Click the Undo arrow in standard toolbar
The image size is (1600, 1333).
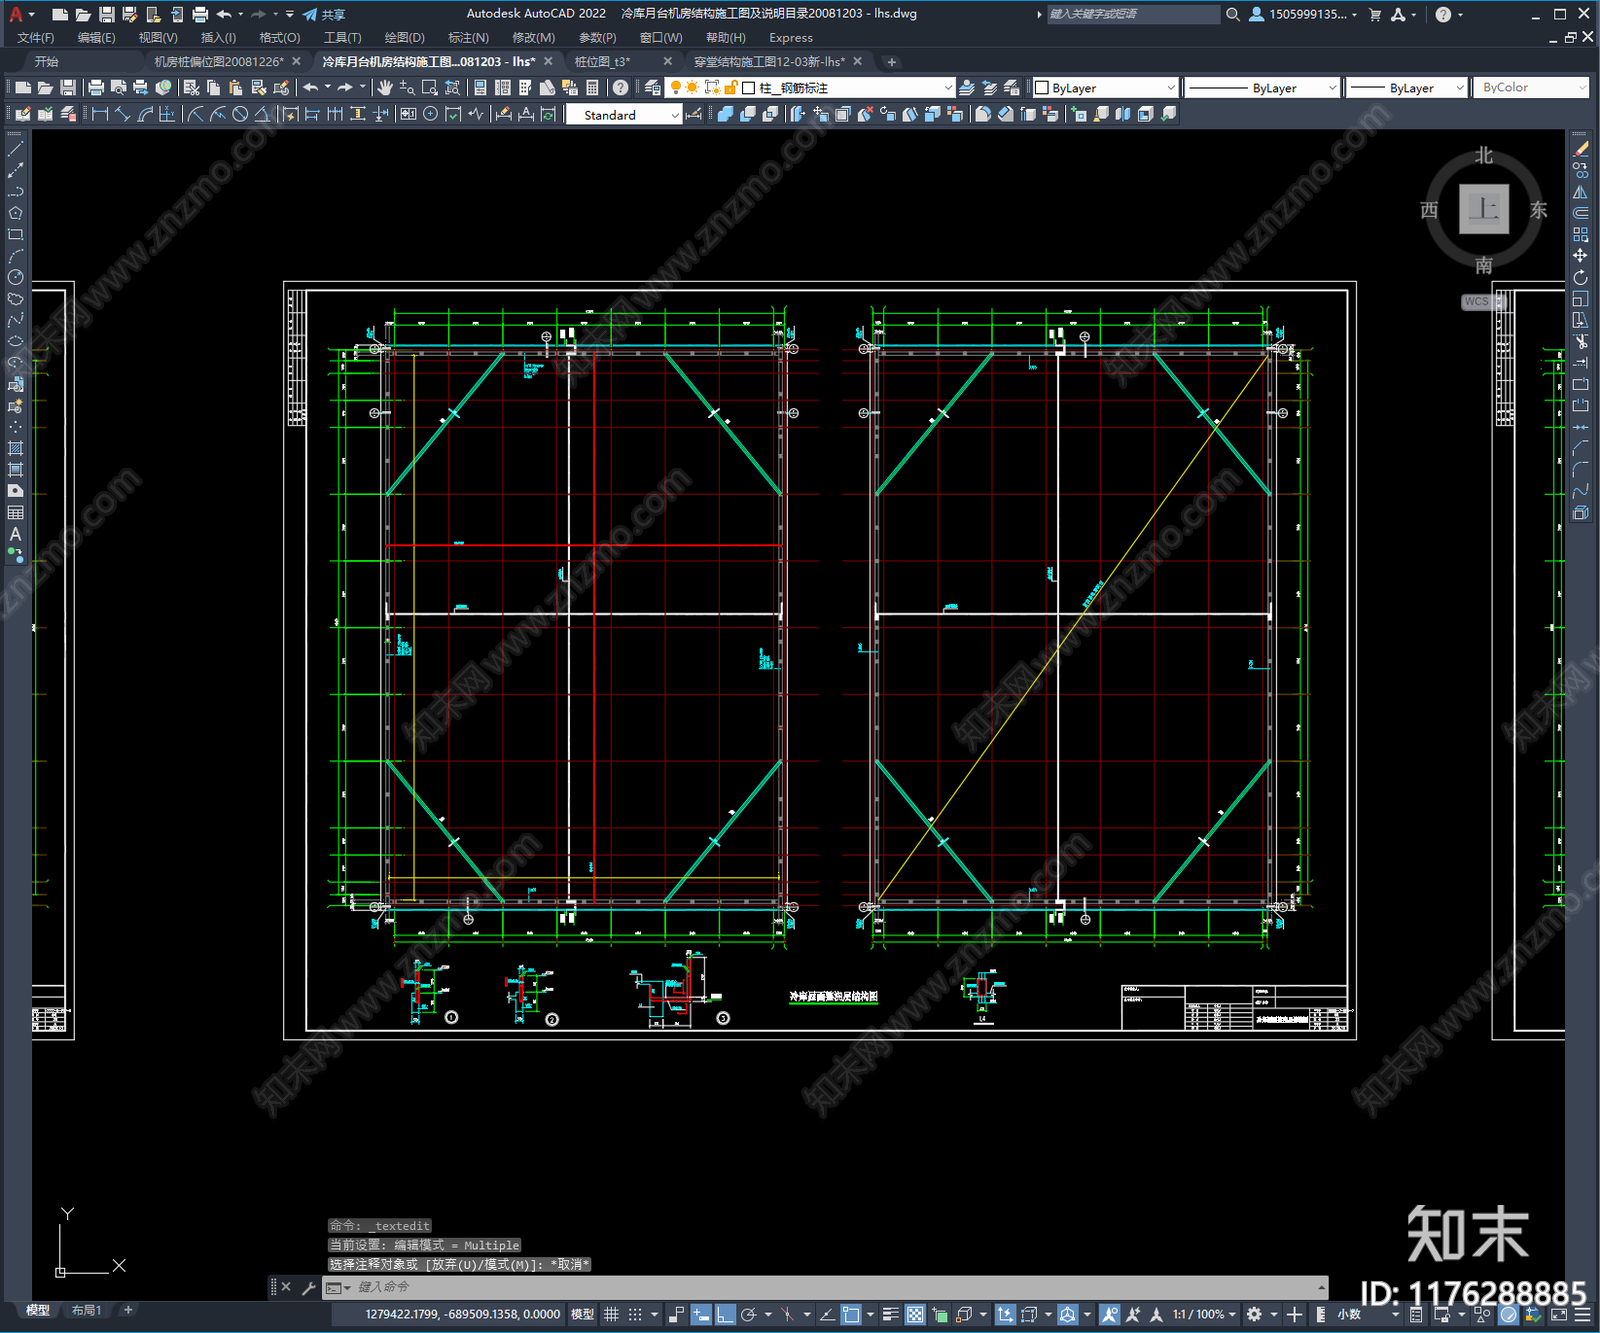pos(311,88)
